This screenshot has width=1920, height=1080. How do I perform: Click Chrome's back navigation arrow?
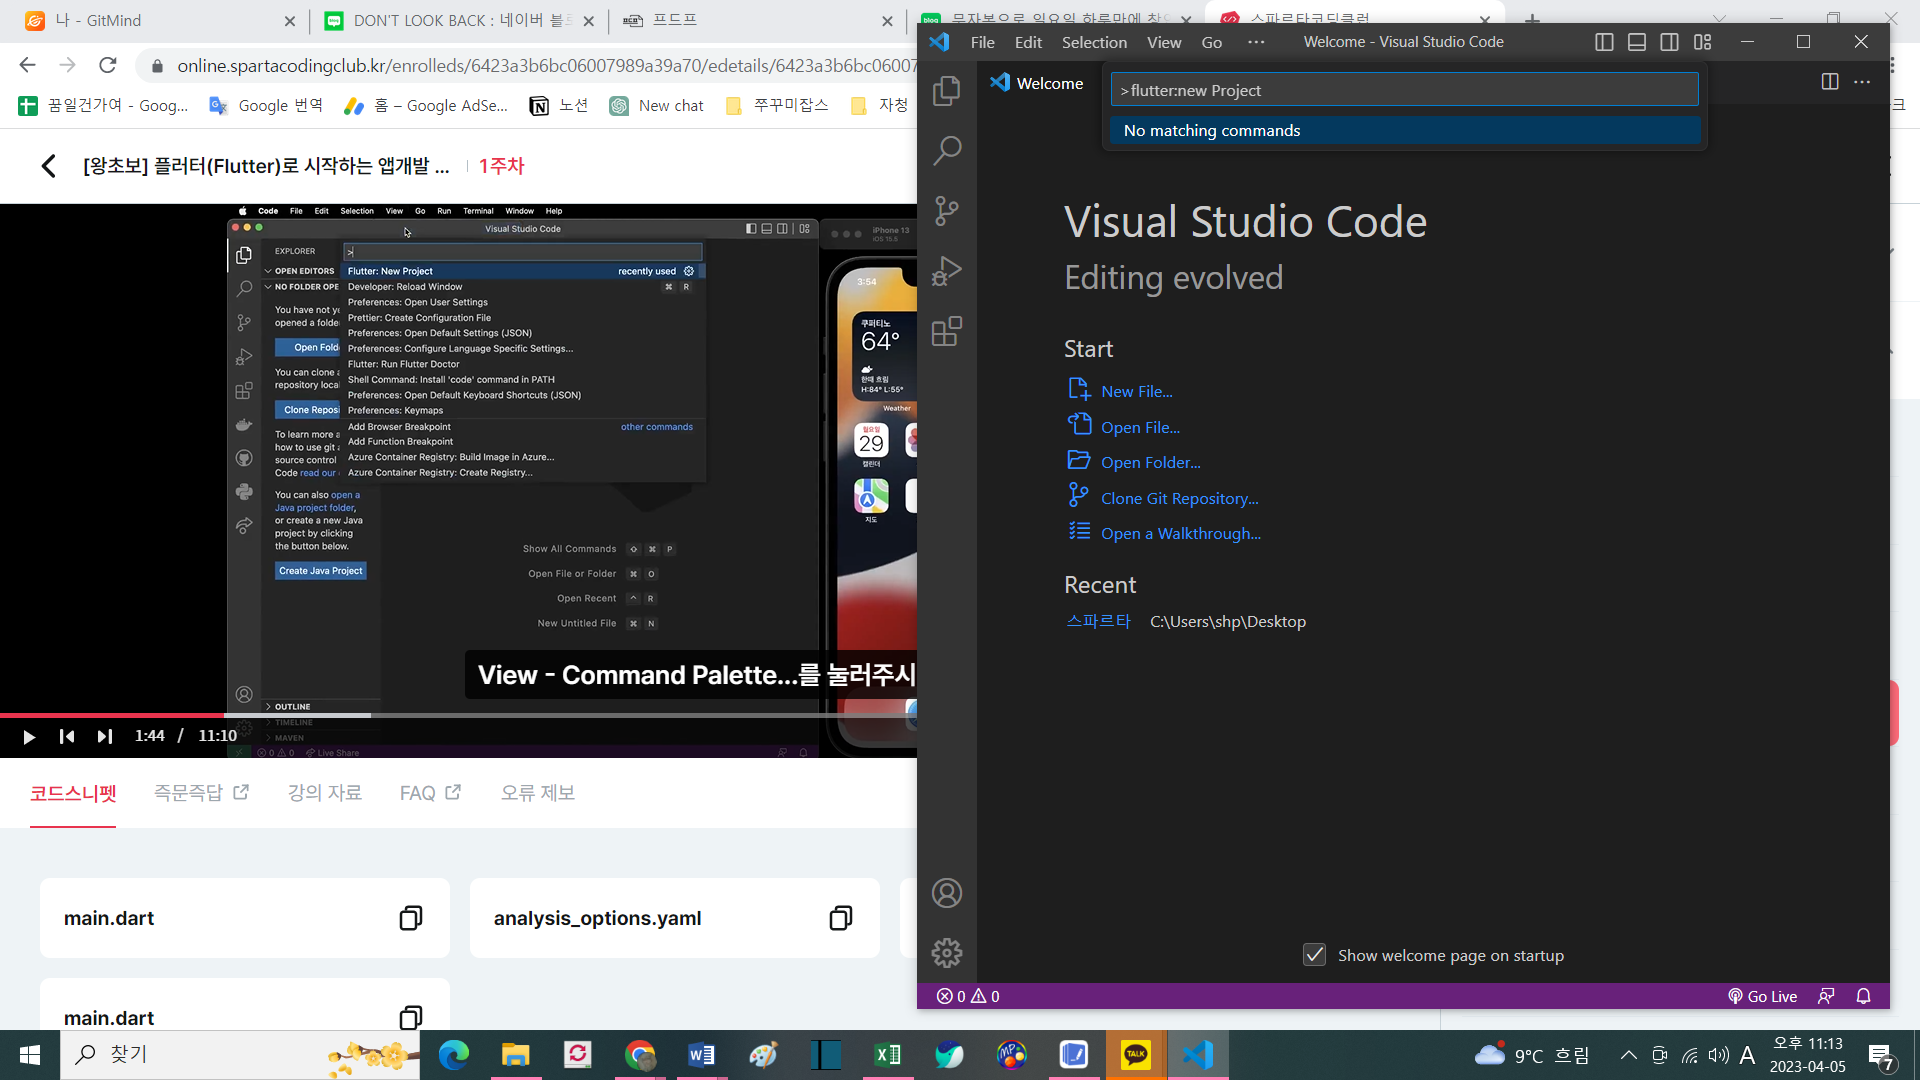pos(27,66)
